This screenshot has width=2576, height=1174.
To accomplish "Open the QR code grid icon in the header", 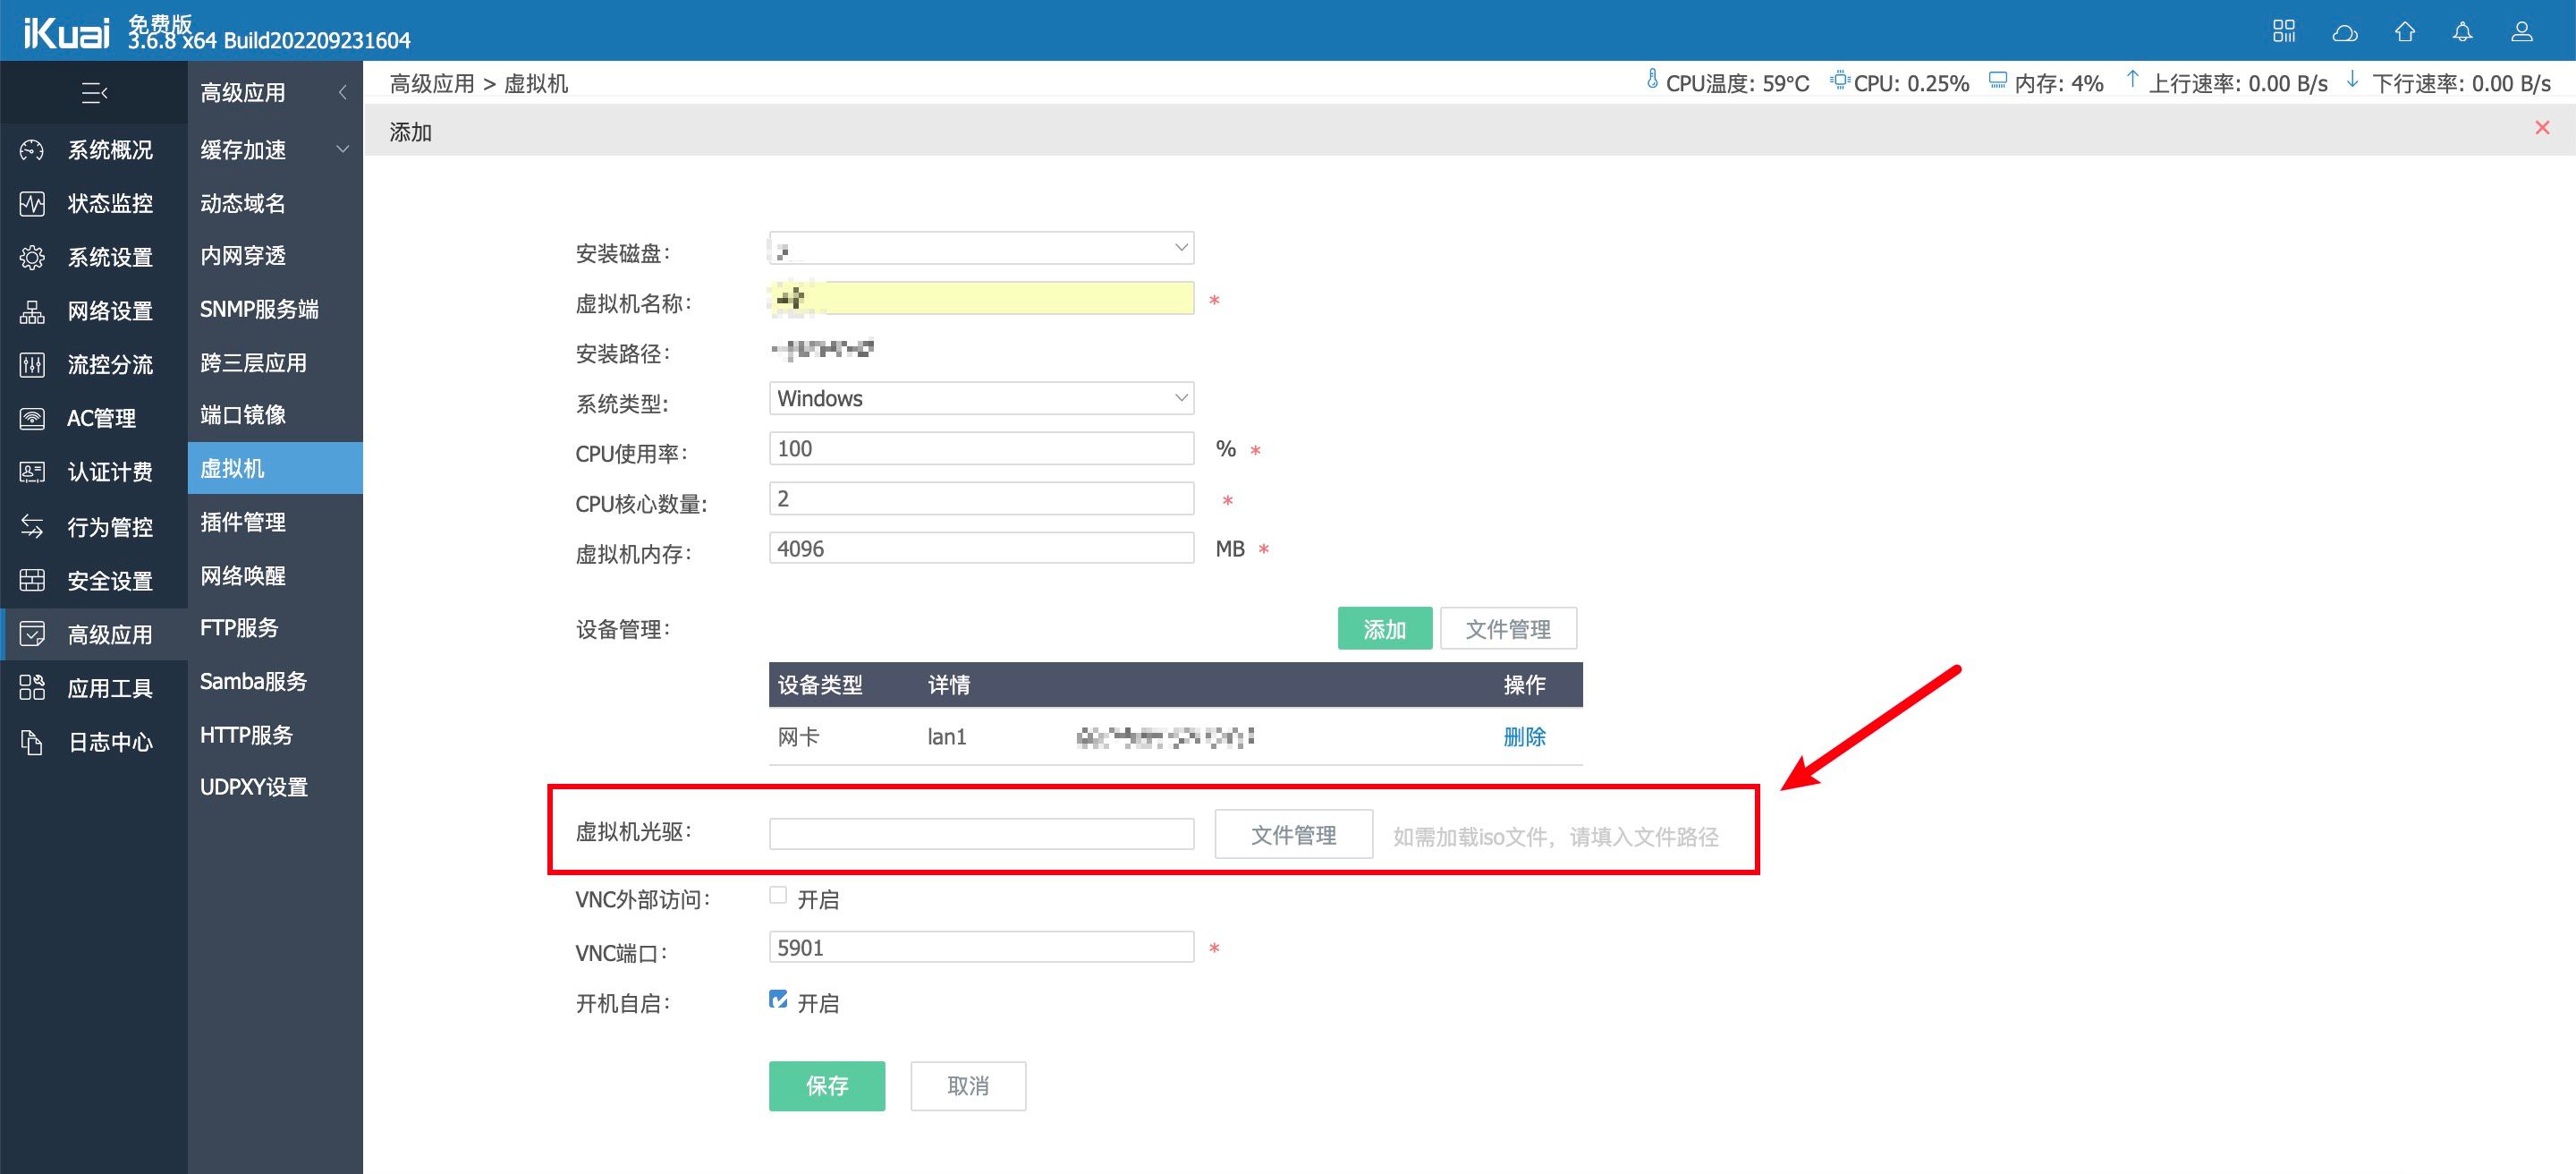I will pos(2284,31).
